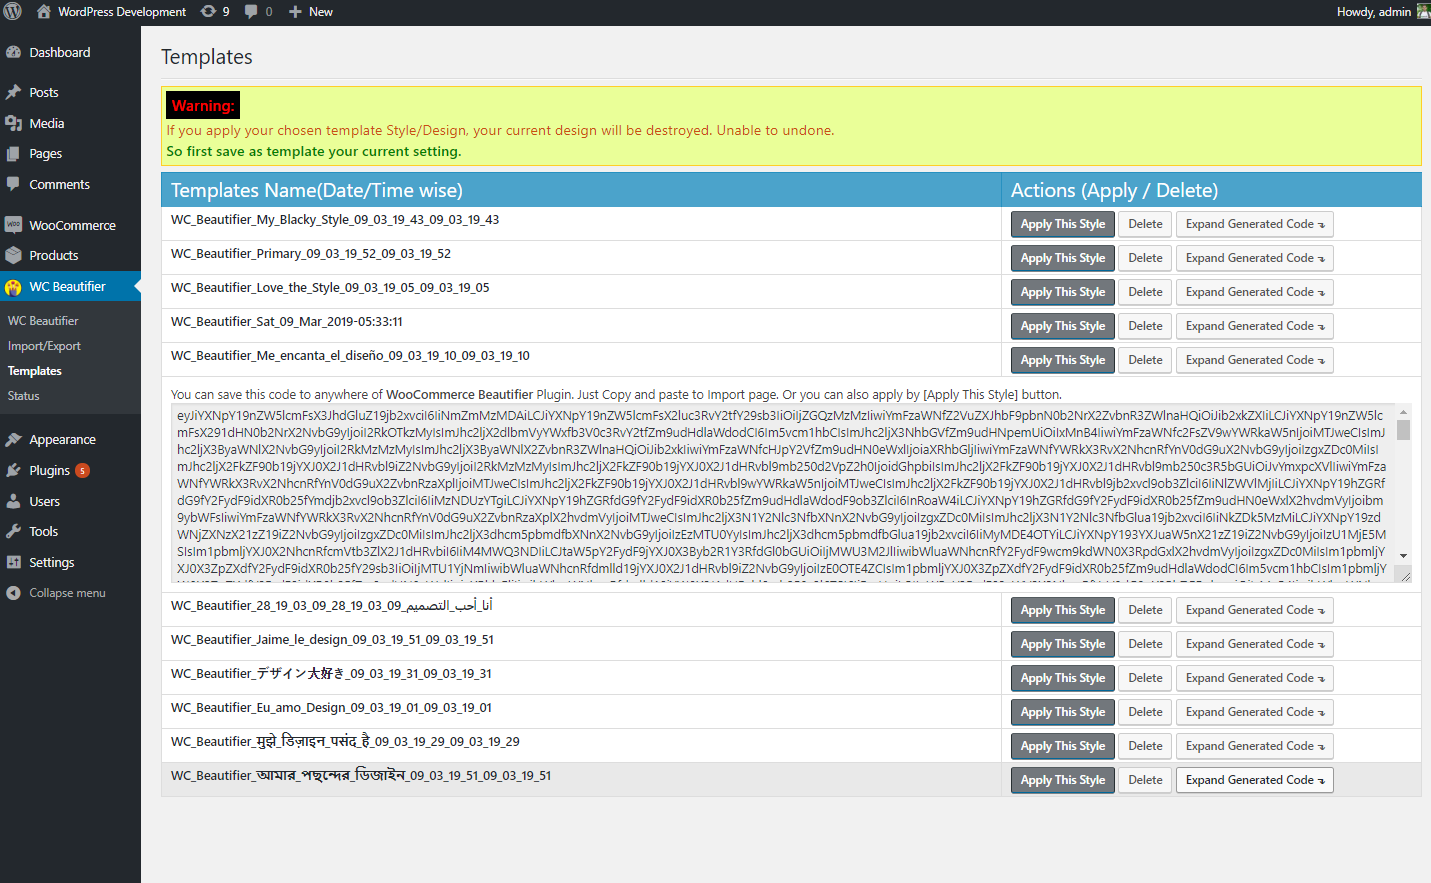This screenshot has width=1431, height=883.
Task: Open the Templates submenu item
Action: pyautogui.click(x=35, y=371)
